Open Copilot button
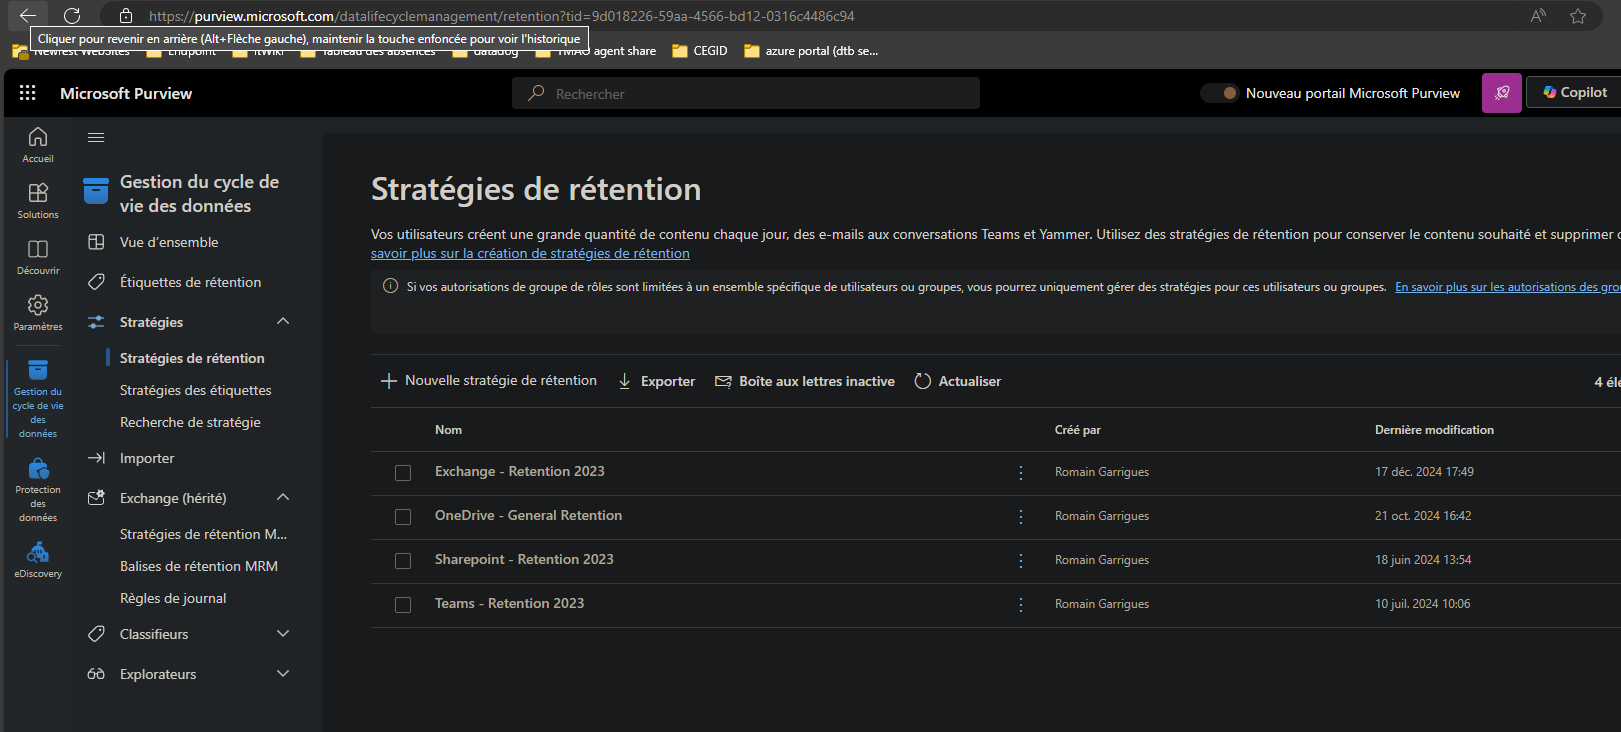 [1574, 92]
